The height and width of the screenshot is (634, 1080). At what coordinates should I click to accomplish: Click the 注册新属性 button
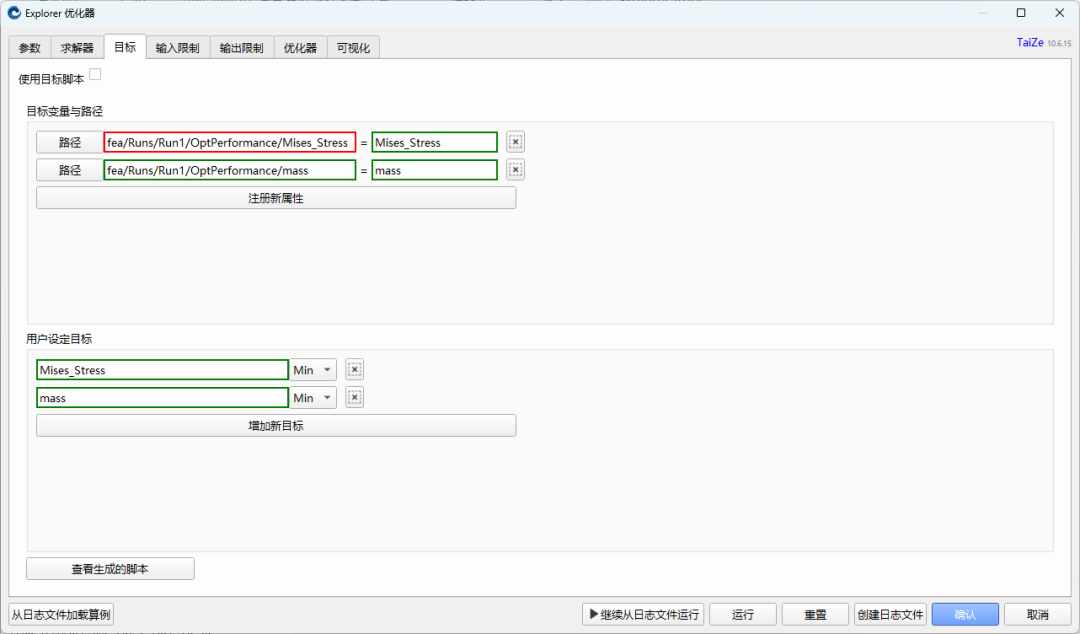(275, 197)
